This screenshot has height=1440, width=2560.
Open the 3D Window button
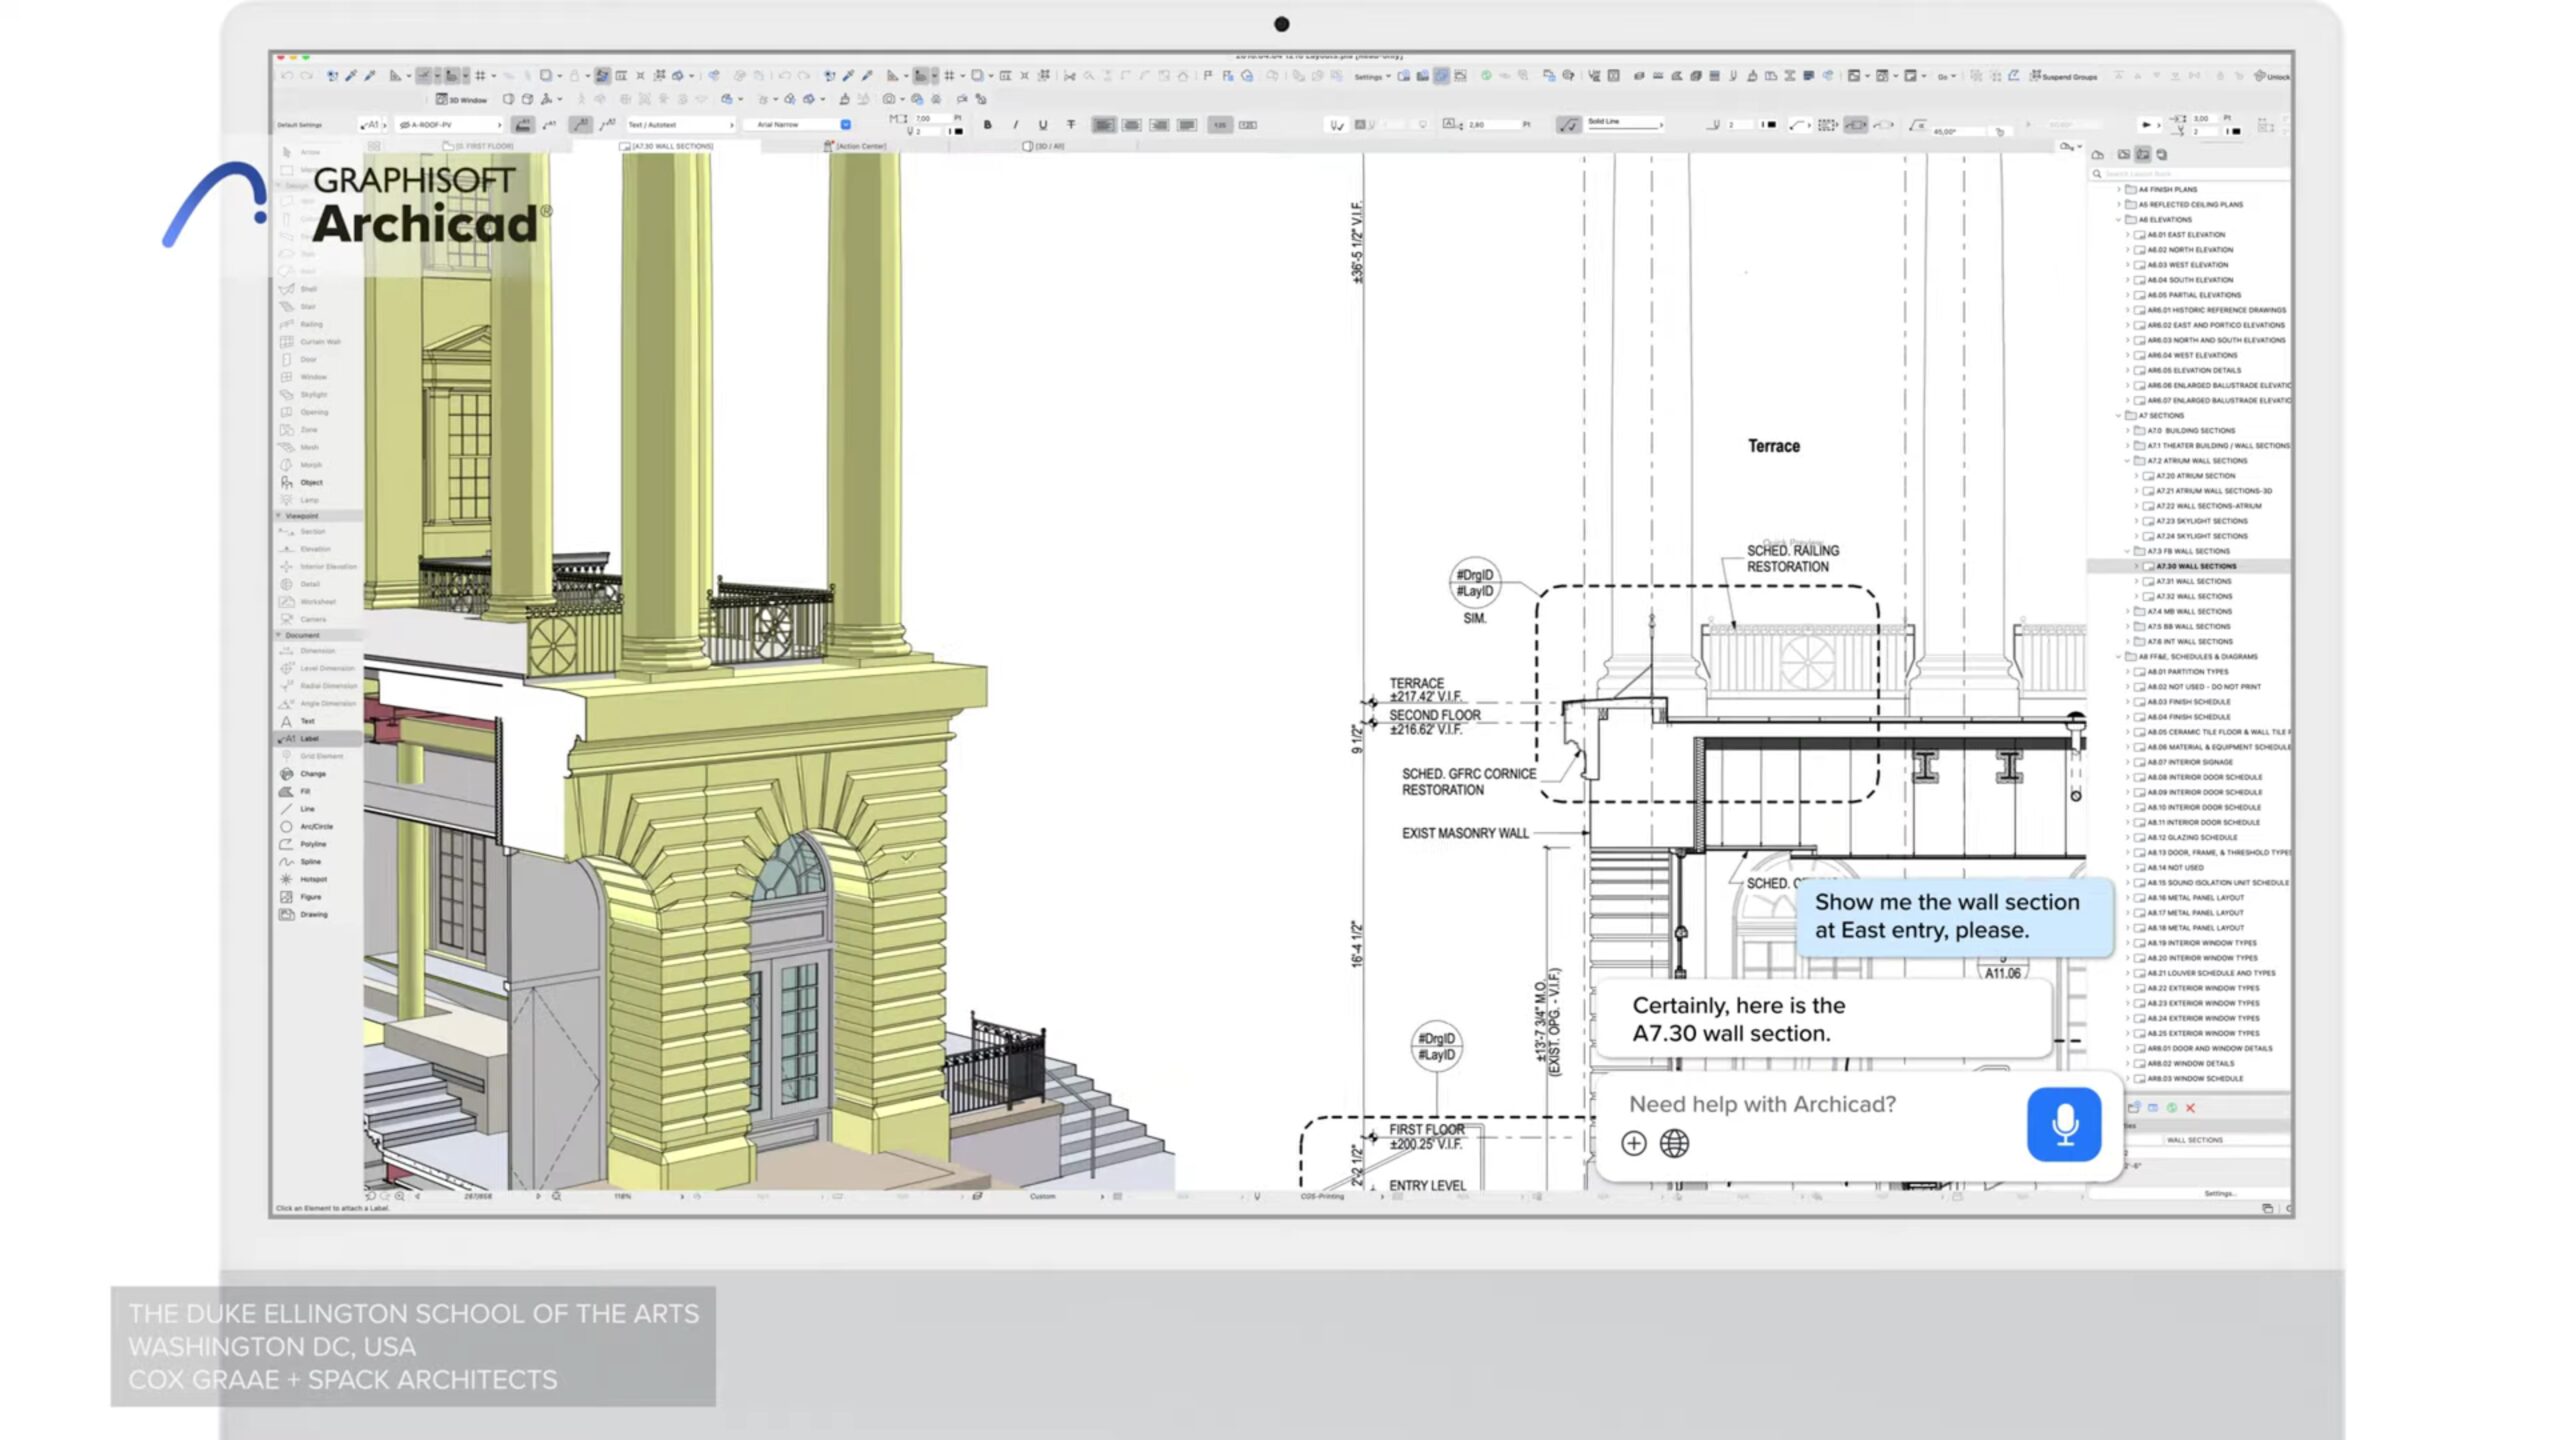[x=462, y=99]
